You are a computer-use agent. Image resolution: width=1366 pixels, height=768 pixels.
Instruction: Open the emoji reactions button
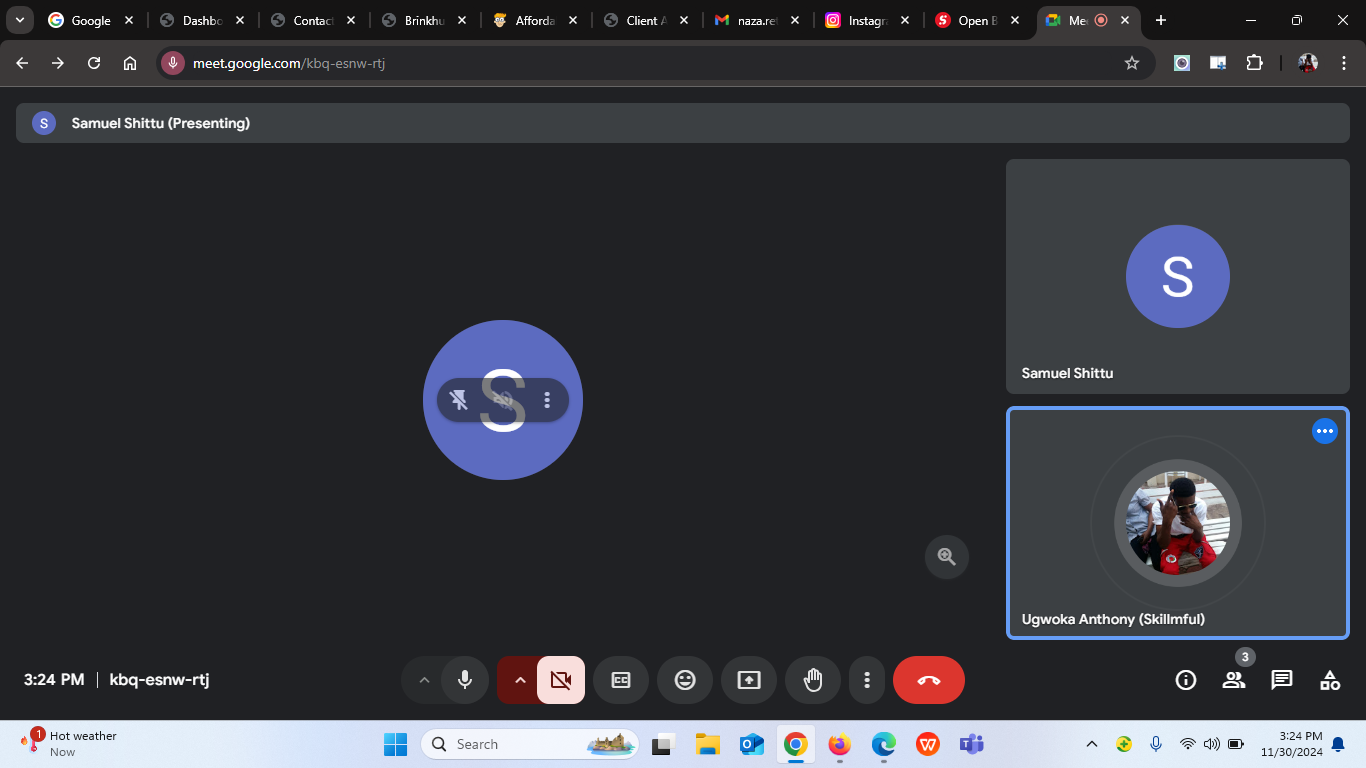pyautogui.click(x=685, y=680)
